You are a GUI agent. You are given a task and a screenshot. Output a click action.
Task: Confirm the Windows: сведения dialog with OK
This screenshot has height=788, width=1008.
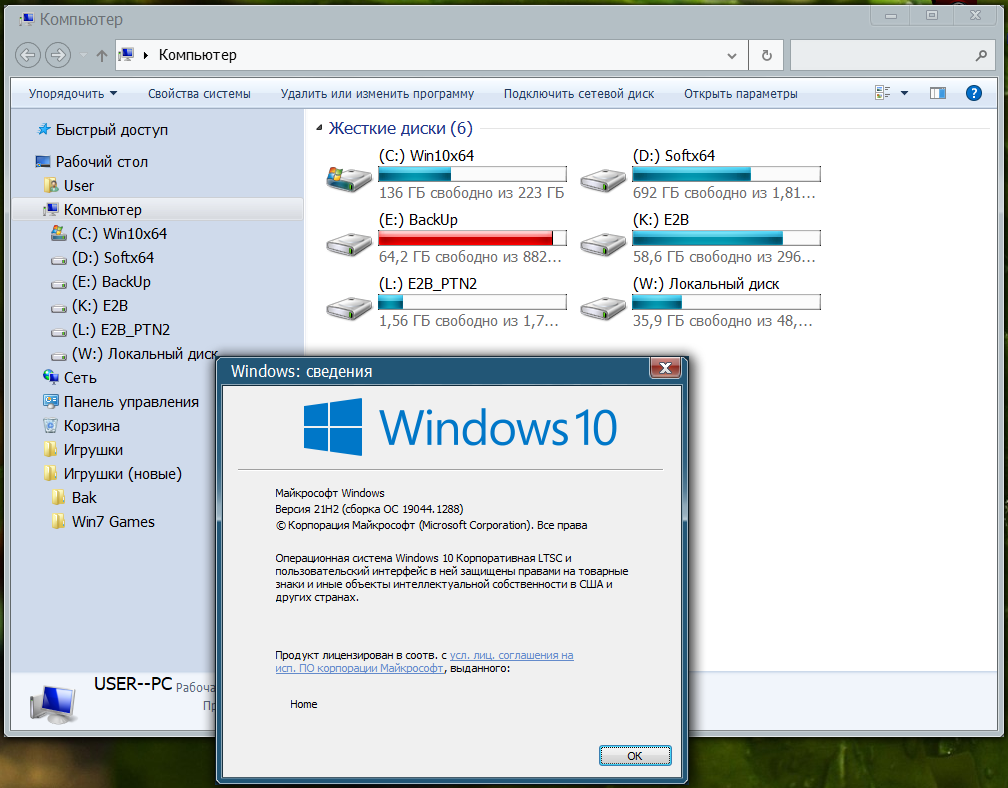pyautogui.click(x=635, y=756)
